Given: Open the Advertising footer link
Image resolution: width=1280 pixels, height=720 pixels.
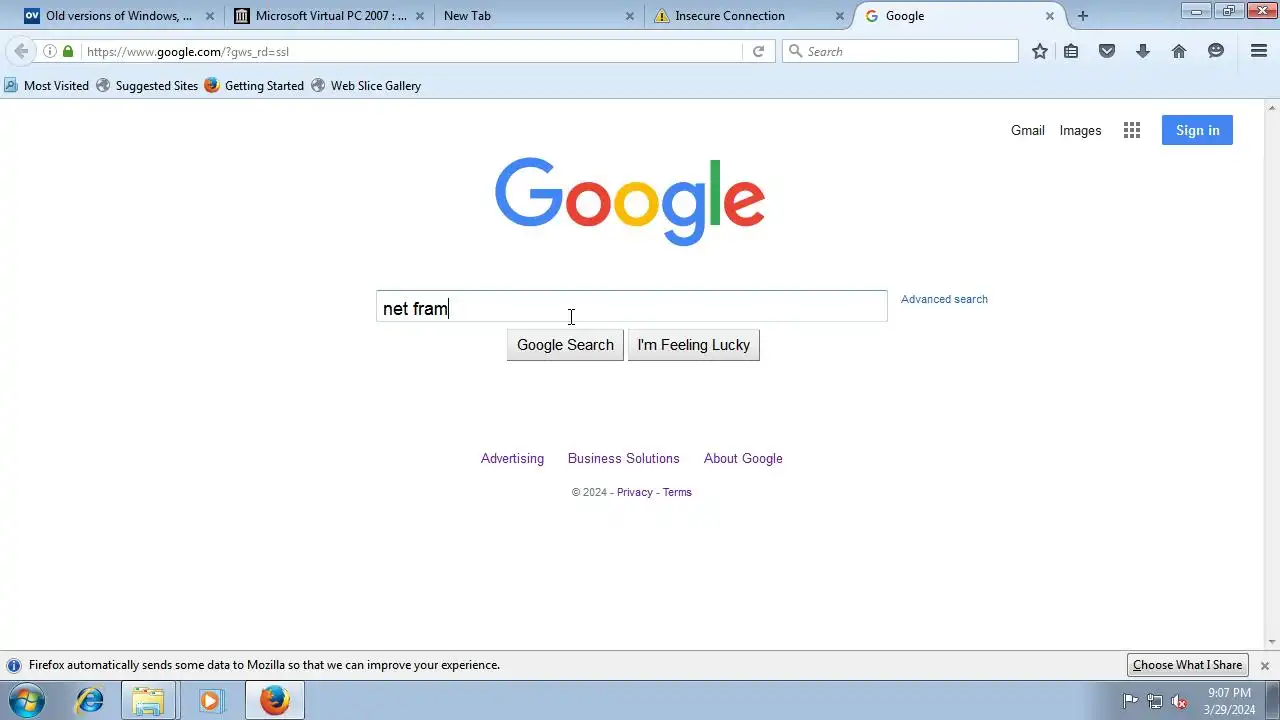Looking at the screenshot, I should [512, 458].
